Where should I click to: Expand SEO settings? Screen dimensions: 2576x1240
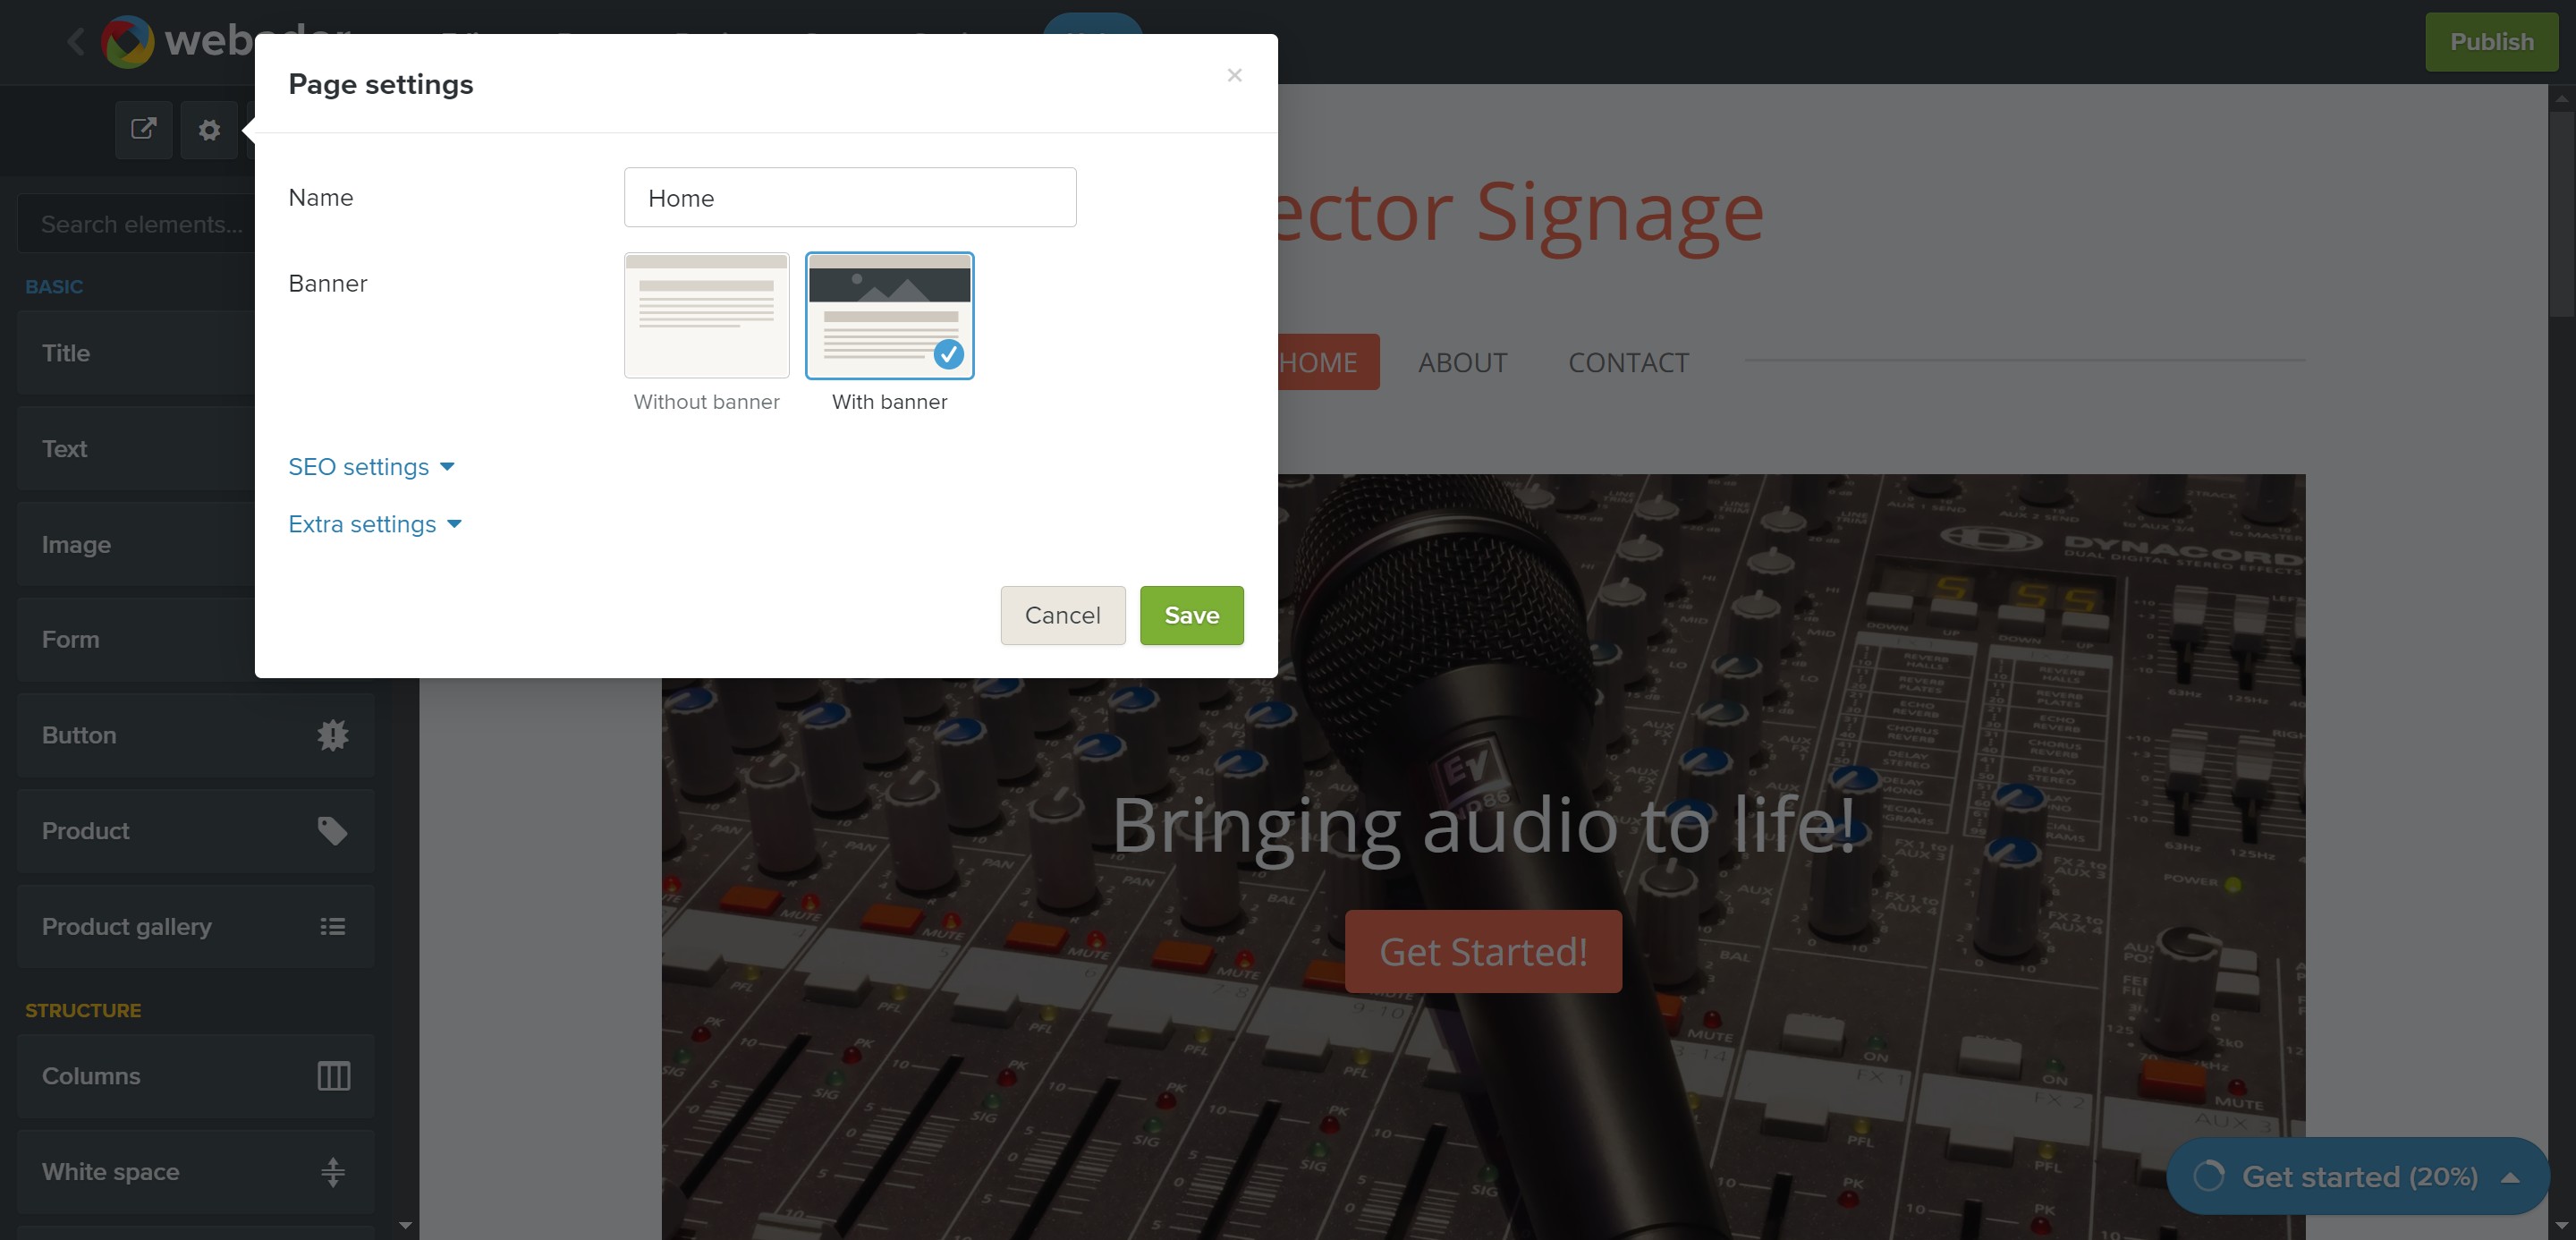pyautogui.click(x=371, y=466)
